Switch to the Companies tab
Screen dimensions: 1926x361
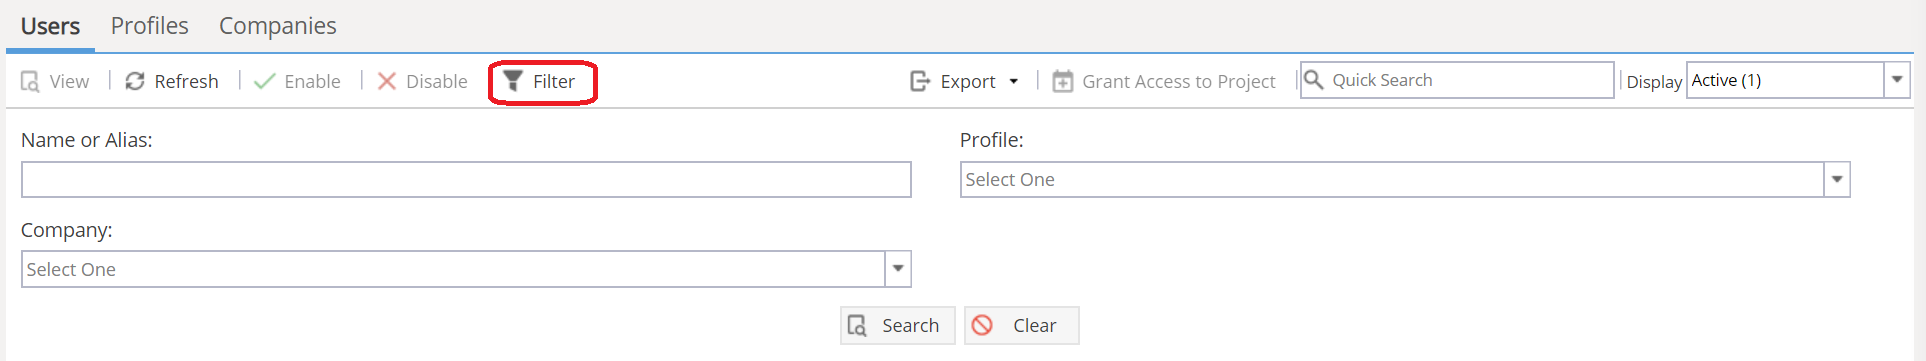click(x=278, y=26)
